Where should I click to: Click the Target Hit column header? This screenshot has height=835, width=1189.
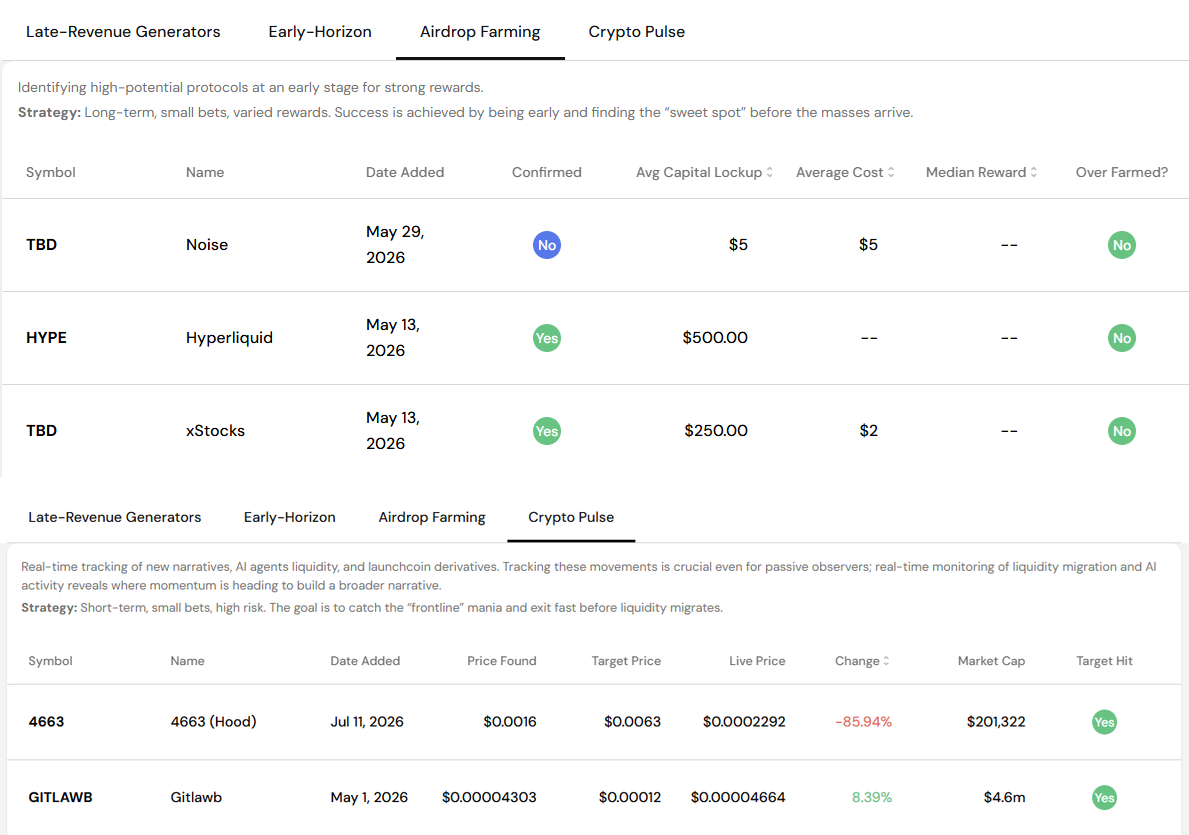[1104, 661]
